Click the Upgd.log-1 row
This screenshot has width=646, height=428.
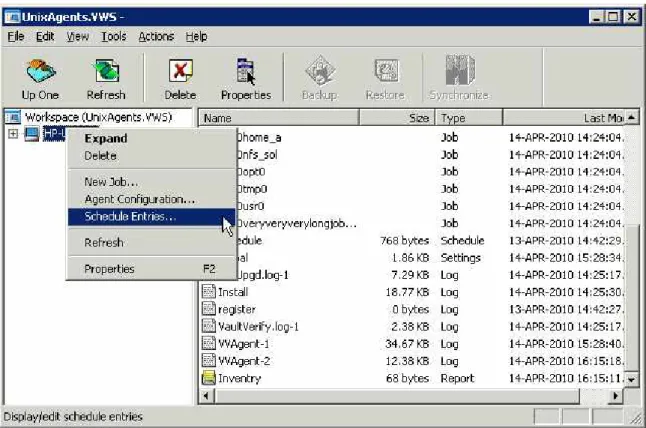431,275
